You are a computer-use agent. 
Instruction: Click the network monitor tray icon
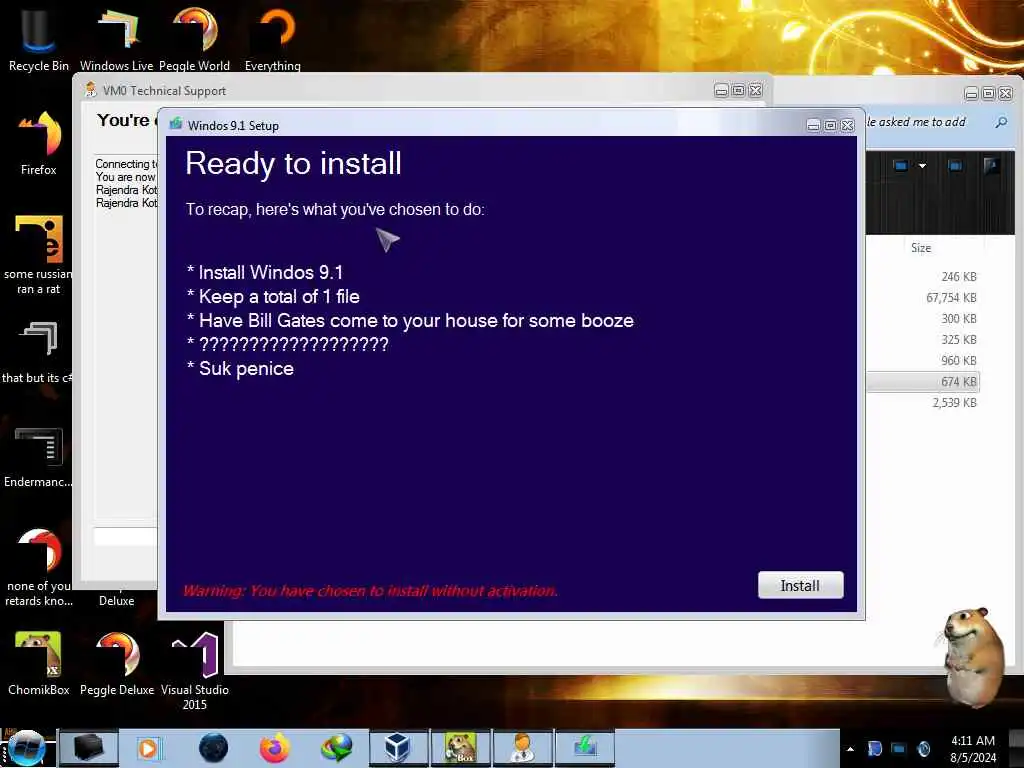899,748
